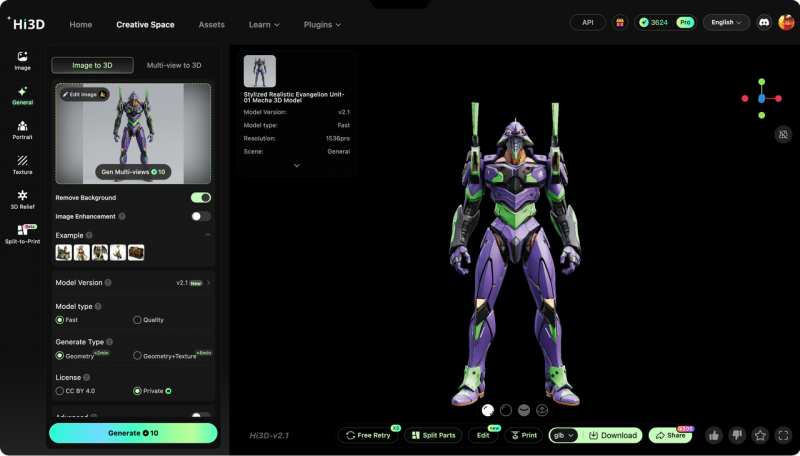Viewport: 800px width, 456px height.
Task: Click the Generate Type help icon
Action: tap(109, 342)
